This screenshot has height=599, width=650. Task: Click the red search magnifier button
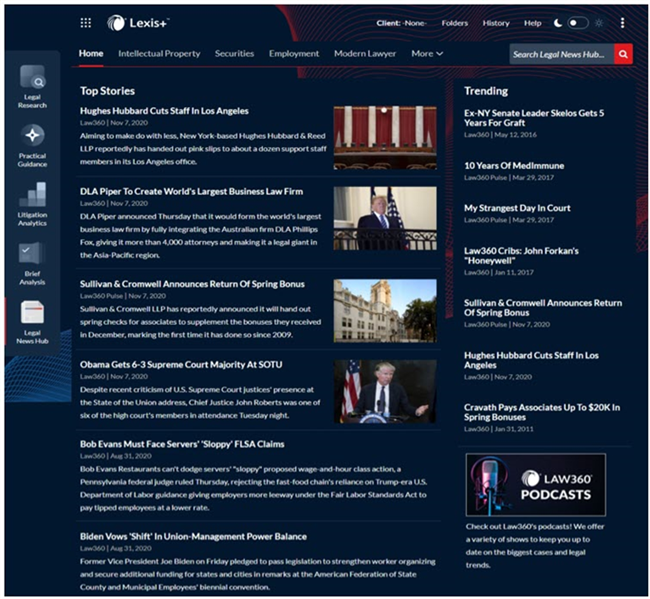(623, 54)
